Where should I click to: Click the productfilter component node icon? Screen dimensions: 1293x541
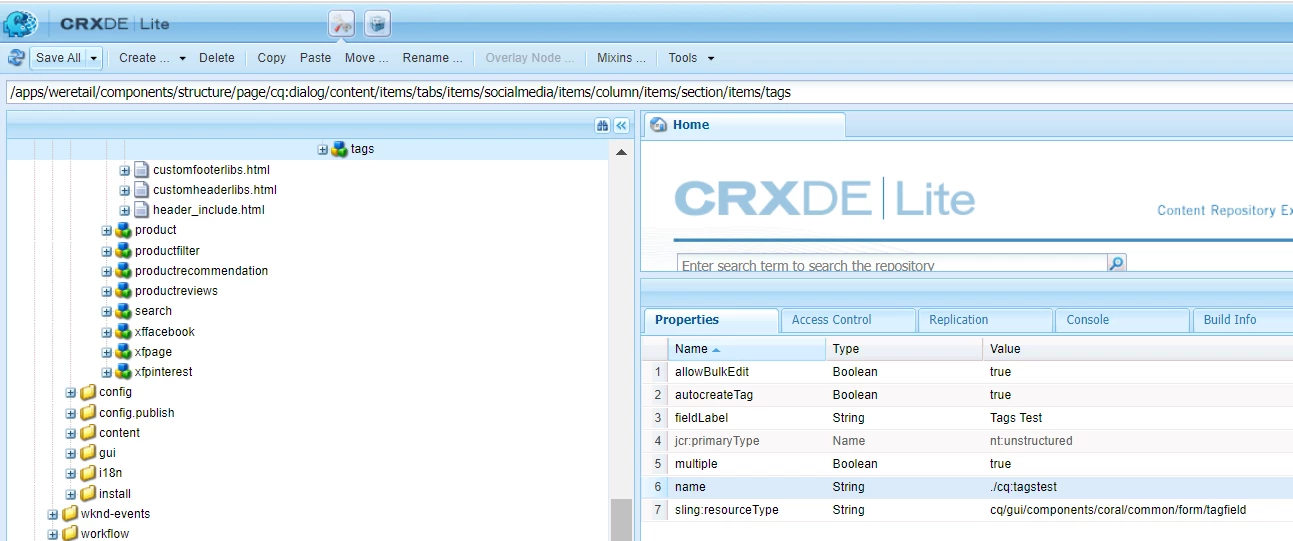(x=123, y=250)
